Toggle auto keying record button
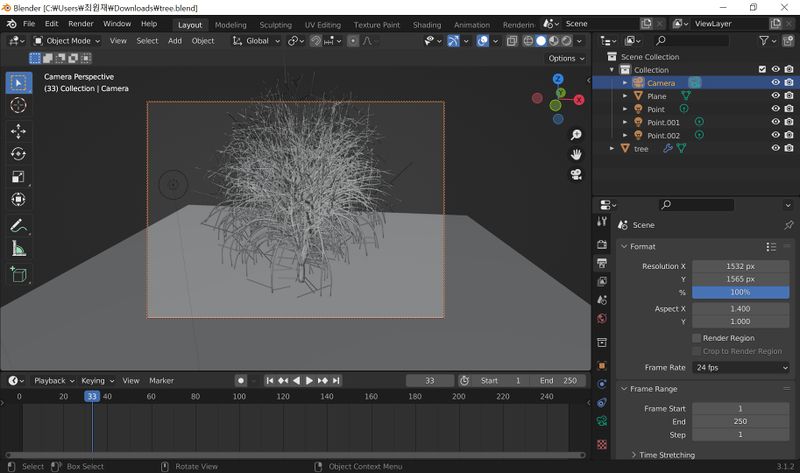This screenshot has height=473, width=800. click(241, 381)
